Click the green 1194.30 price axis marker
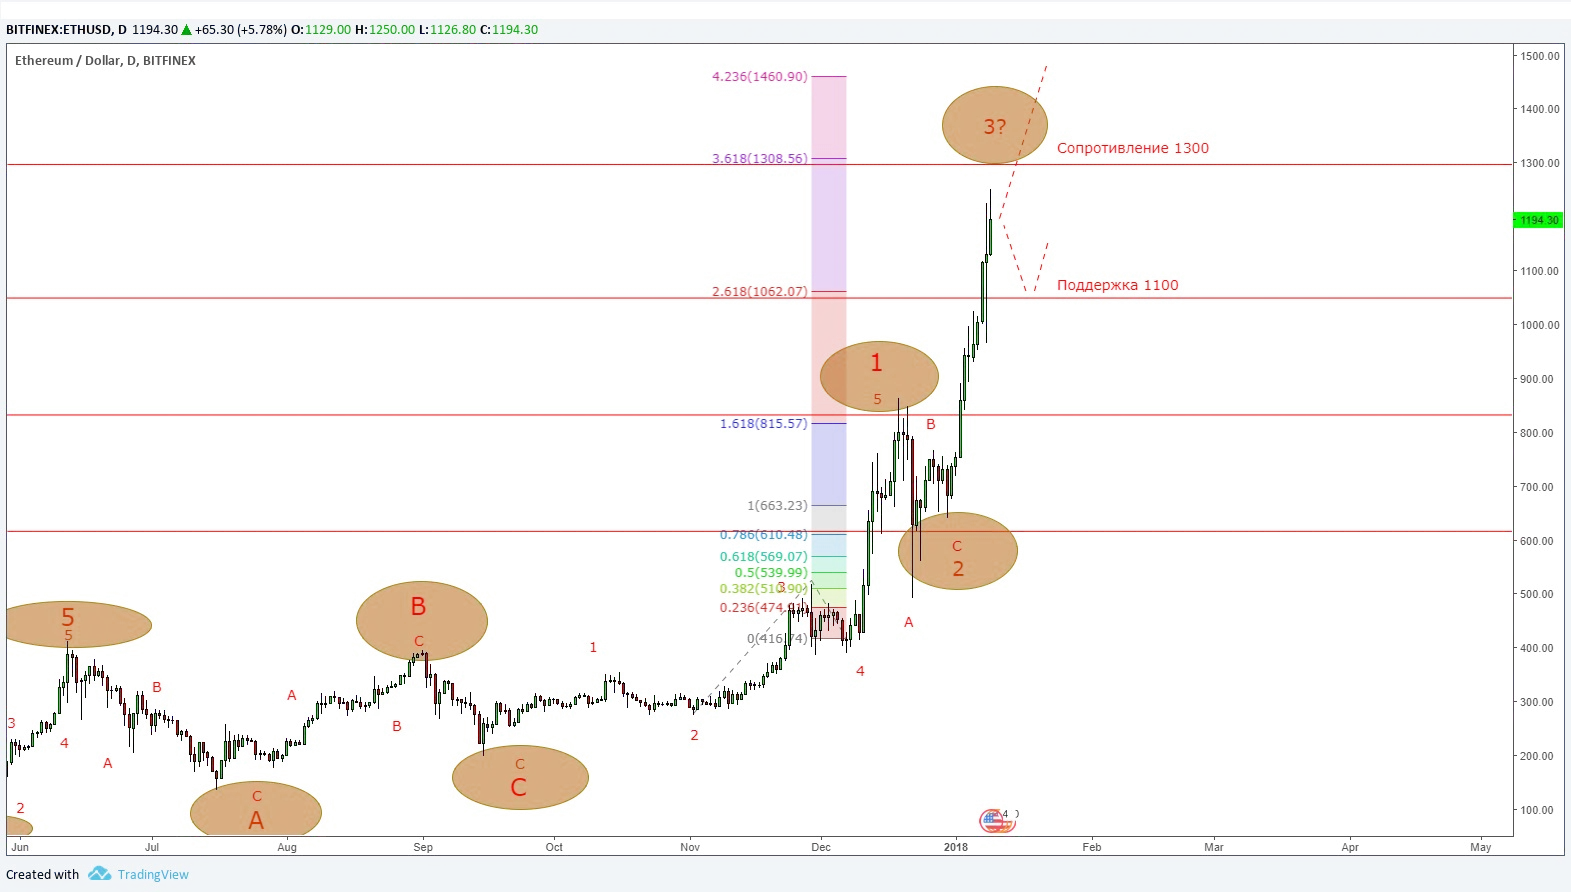This screenshot has width=1571, height=892. 1536,220
